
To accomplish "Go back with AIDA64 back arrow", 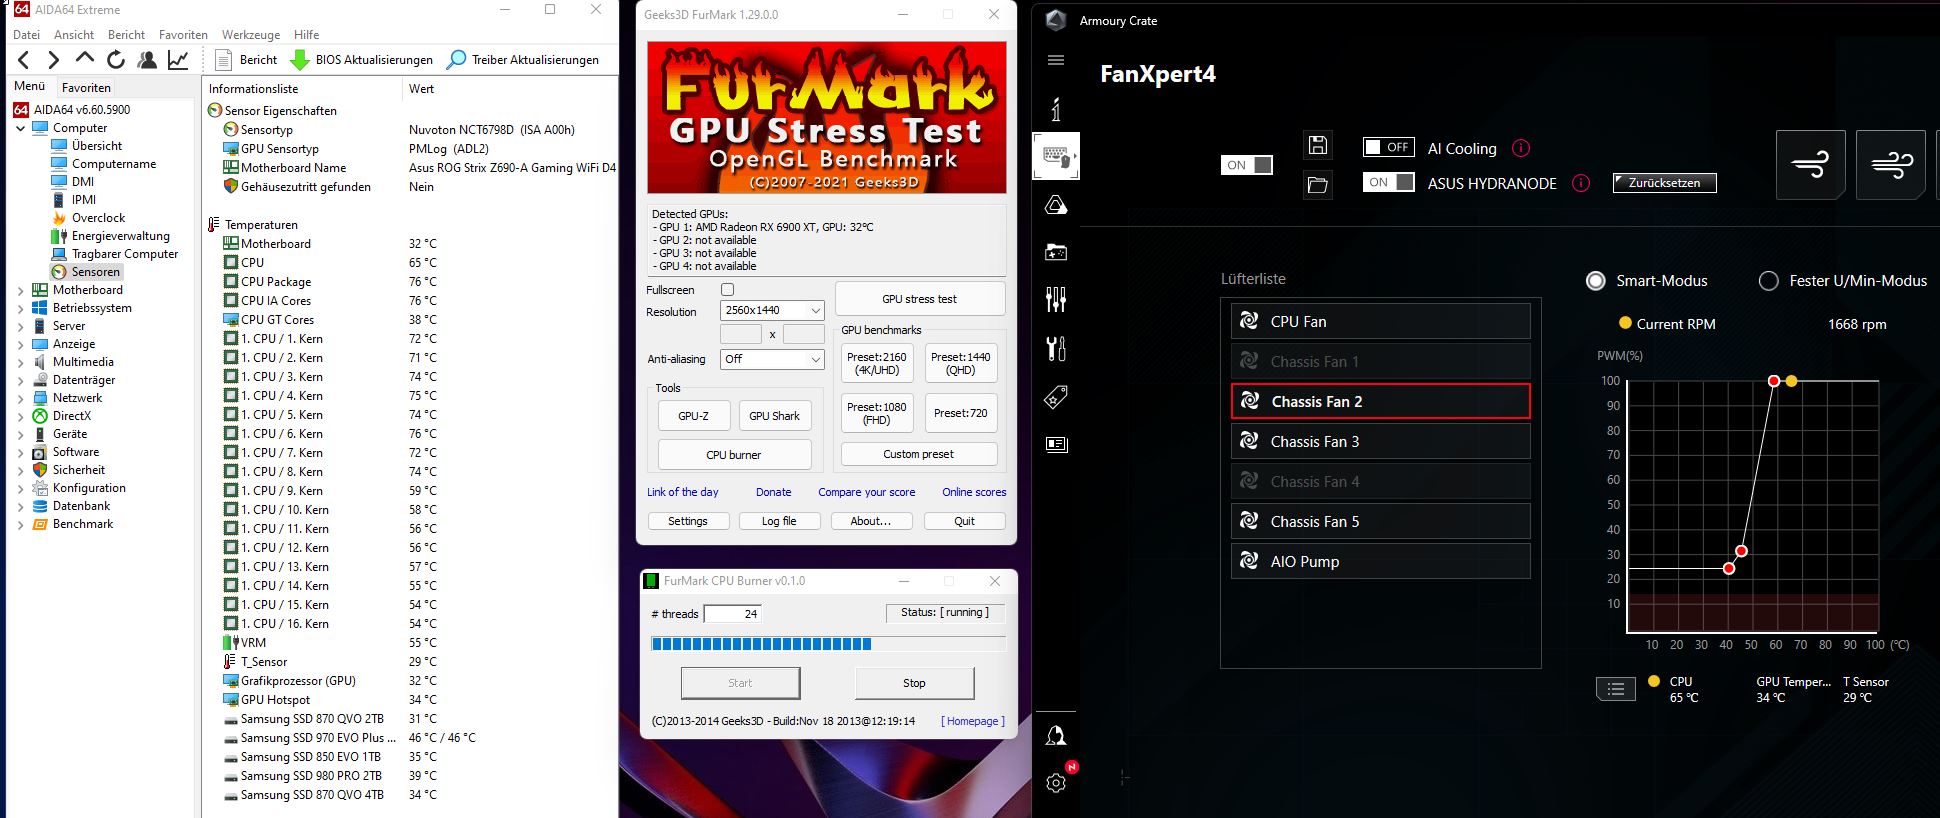I will pyautogui.click(x=25, y=60).
